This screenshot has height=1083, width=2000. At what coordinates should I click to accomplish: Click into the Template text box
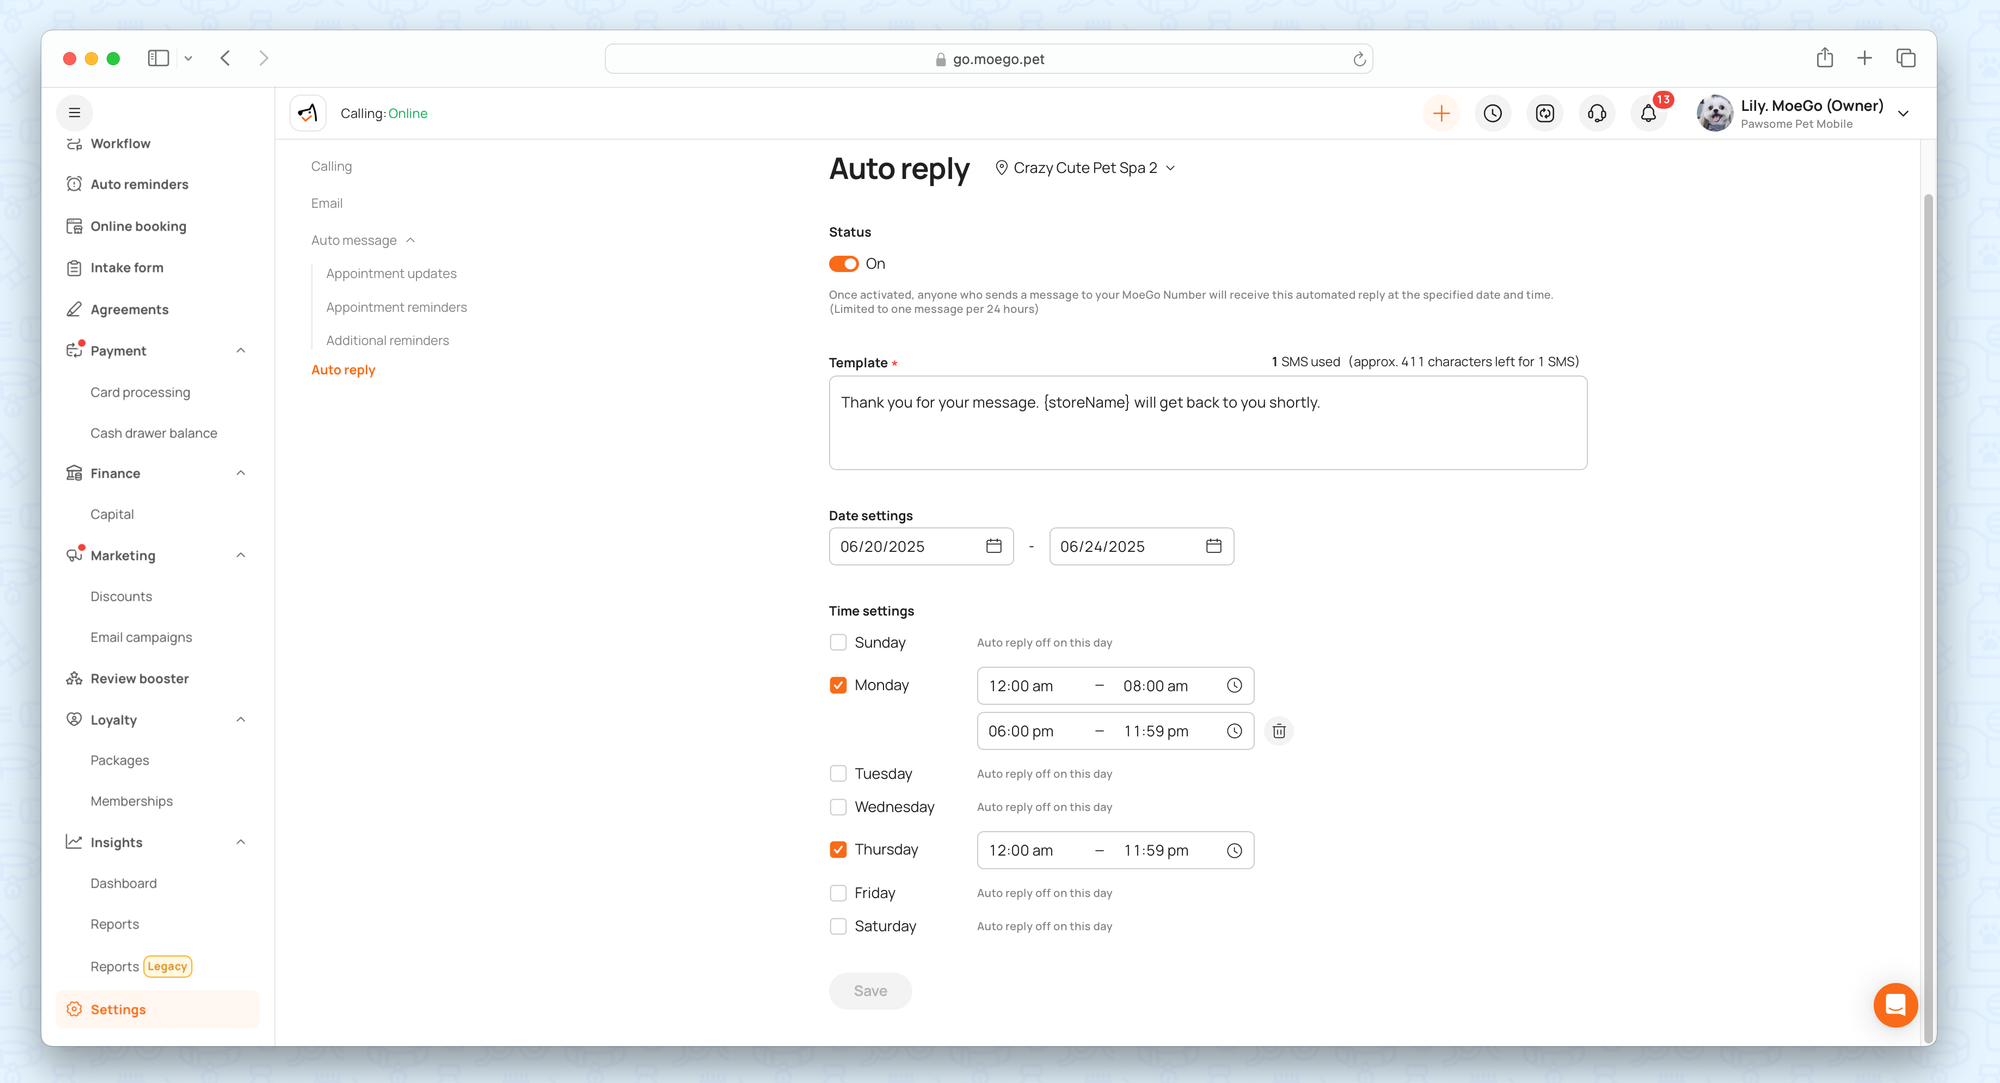coord(1207,423)
